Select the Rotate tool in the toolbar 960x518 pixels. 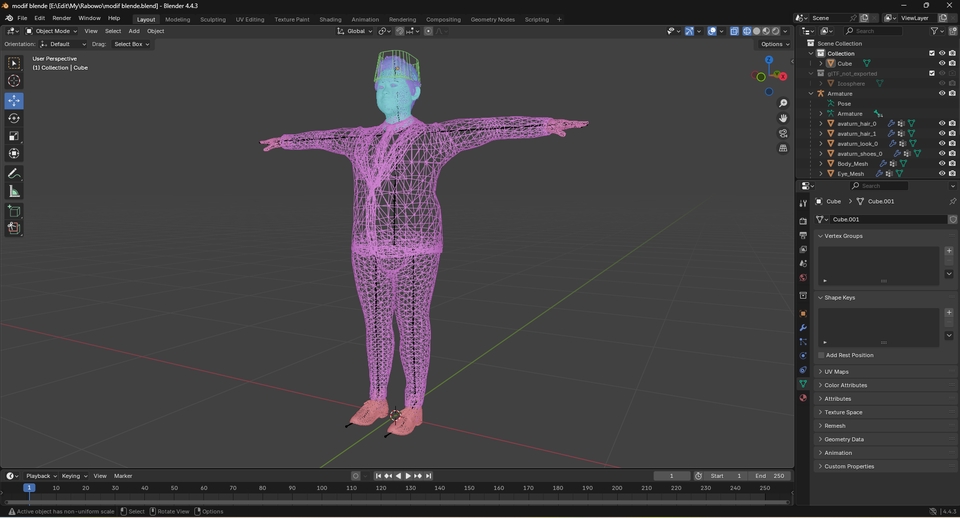(x=14, y=118)
